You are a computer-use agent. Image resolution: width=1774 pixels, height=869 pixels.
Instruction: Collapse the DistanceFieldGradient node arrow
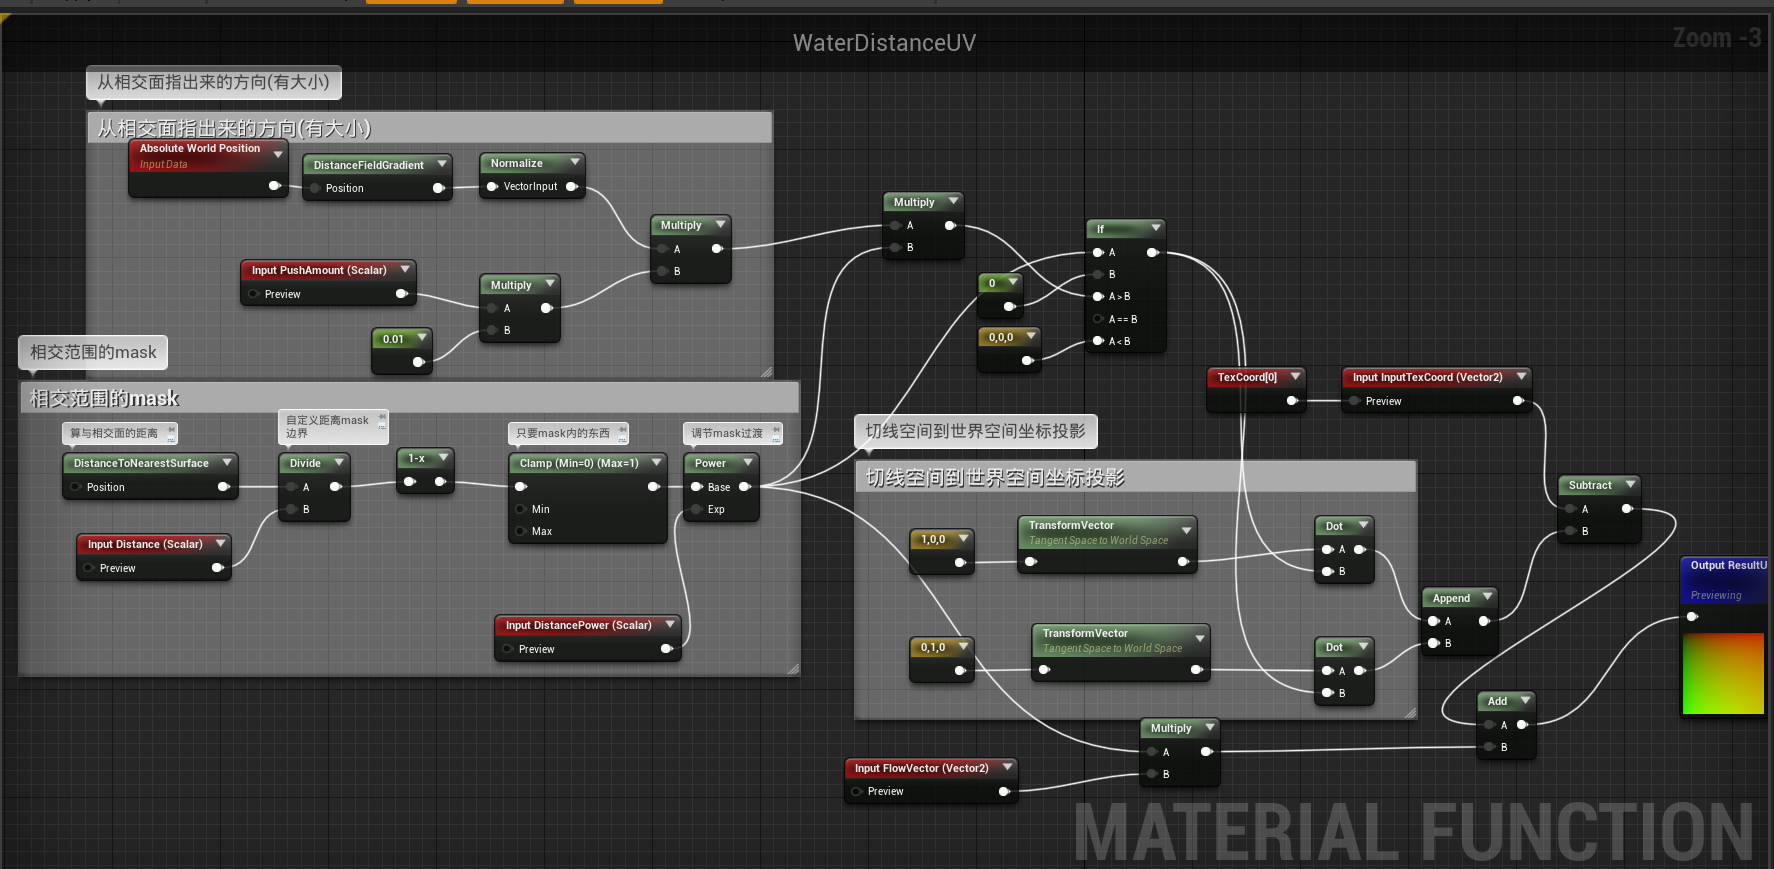click(442, 164)
